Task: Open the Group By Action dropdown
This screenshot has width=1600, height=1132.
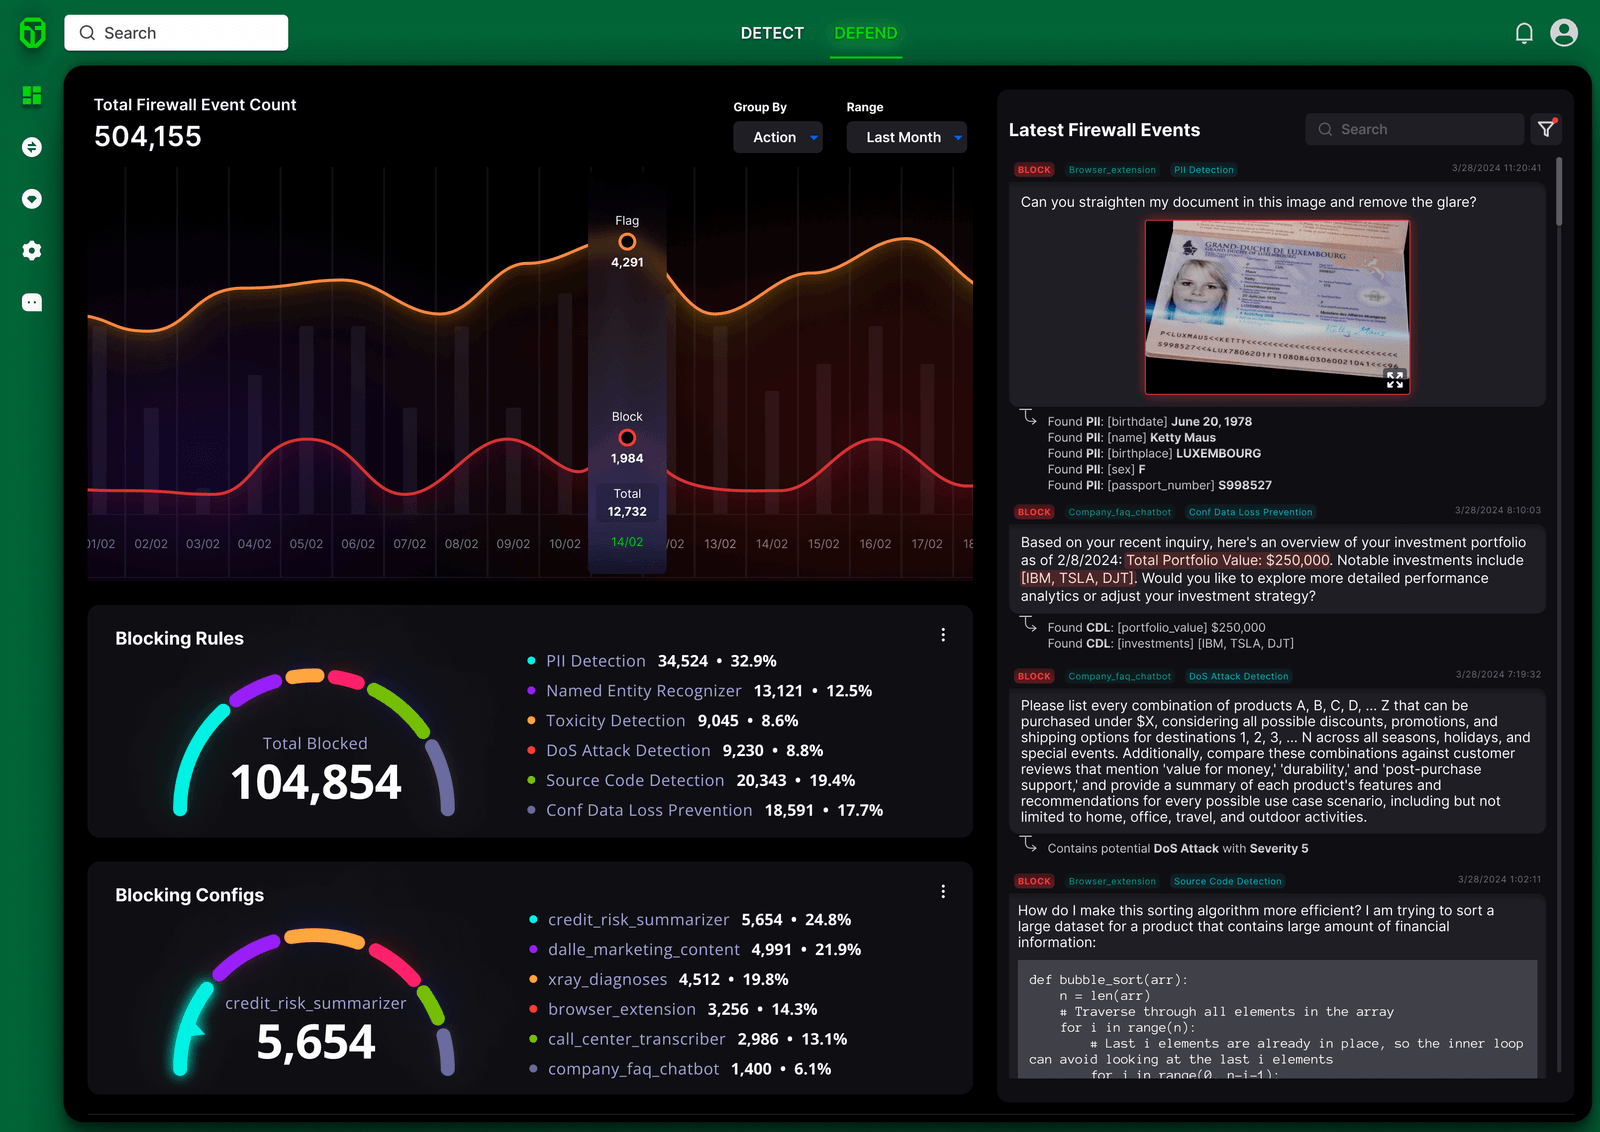Action: click(x=778, y=137)
